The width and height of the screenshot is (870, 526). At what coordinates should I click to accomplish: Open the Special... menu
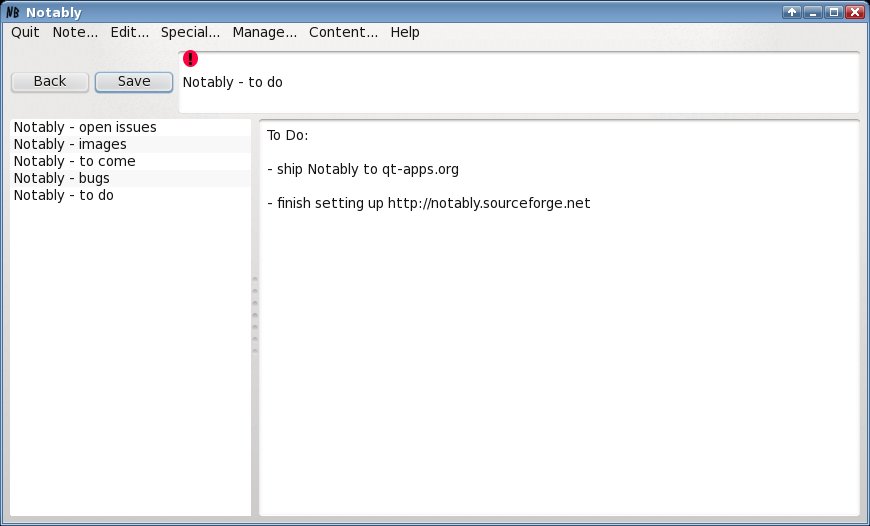190,32
